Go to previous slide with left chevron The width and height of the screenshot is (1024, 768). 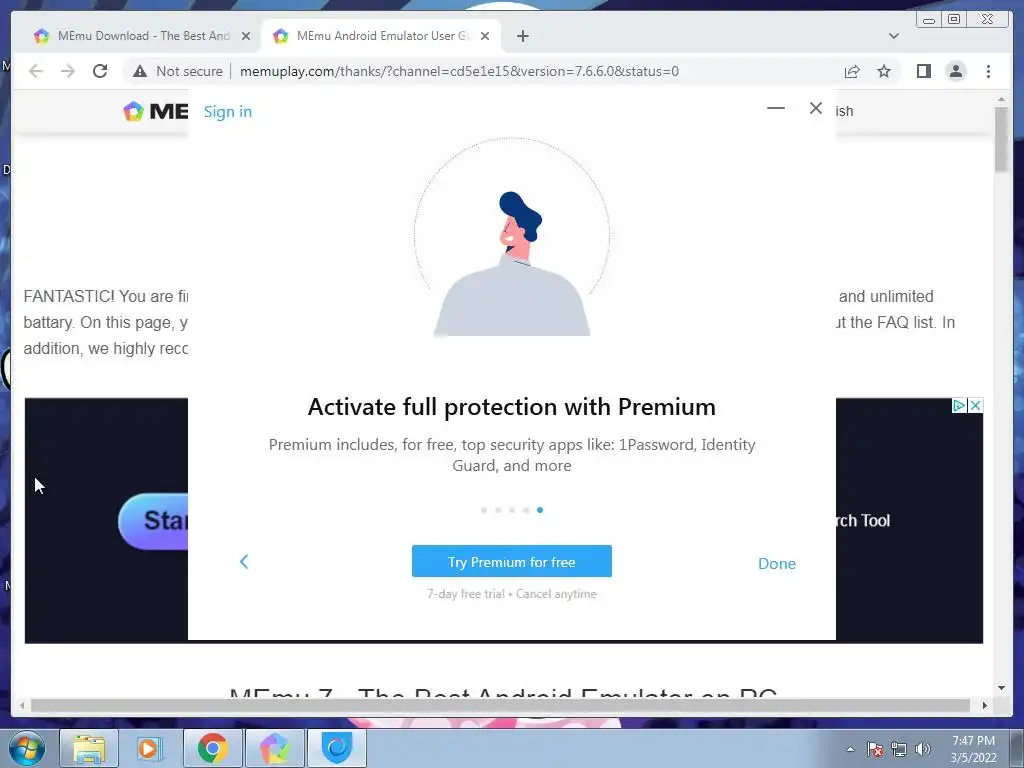click(244, 562)
